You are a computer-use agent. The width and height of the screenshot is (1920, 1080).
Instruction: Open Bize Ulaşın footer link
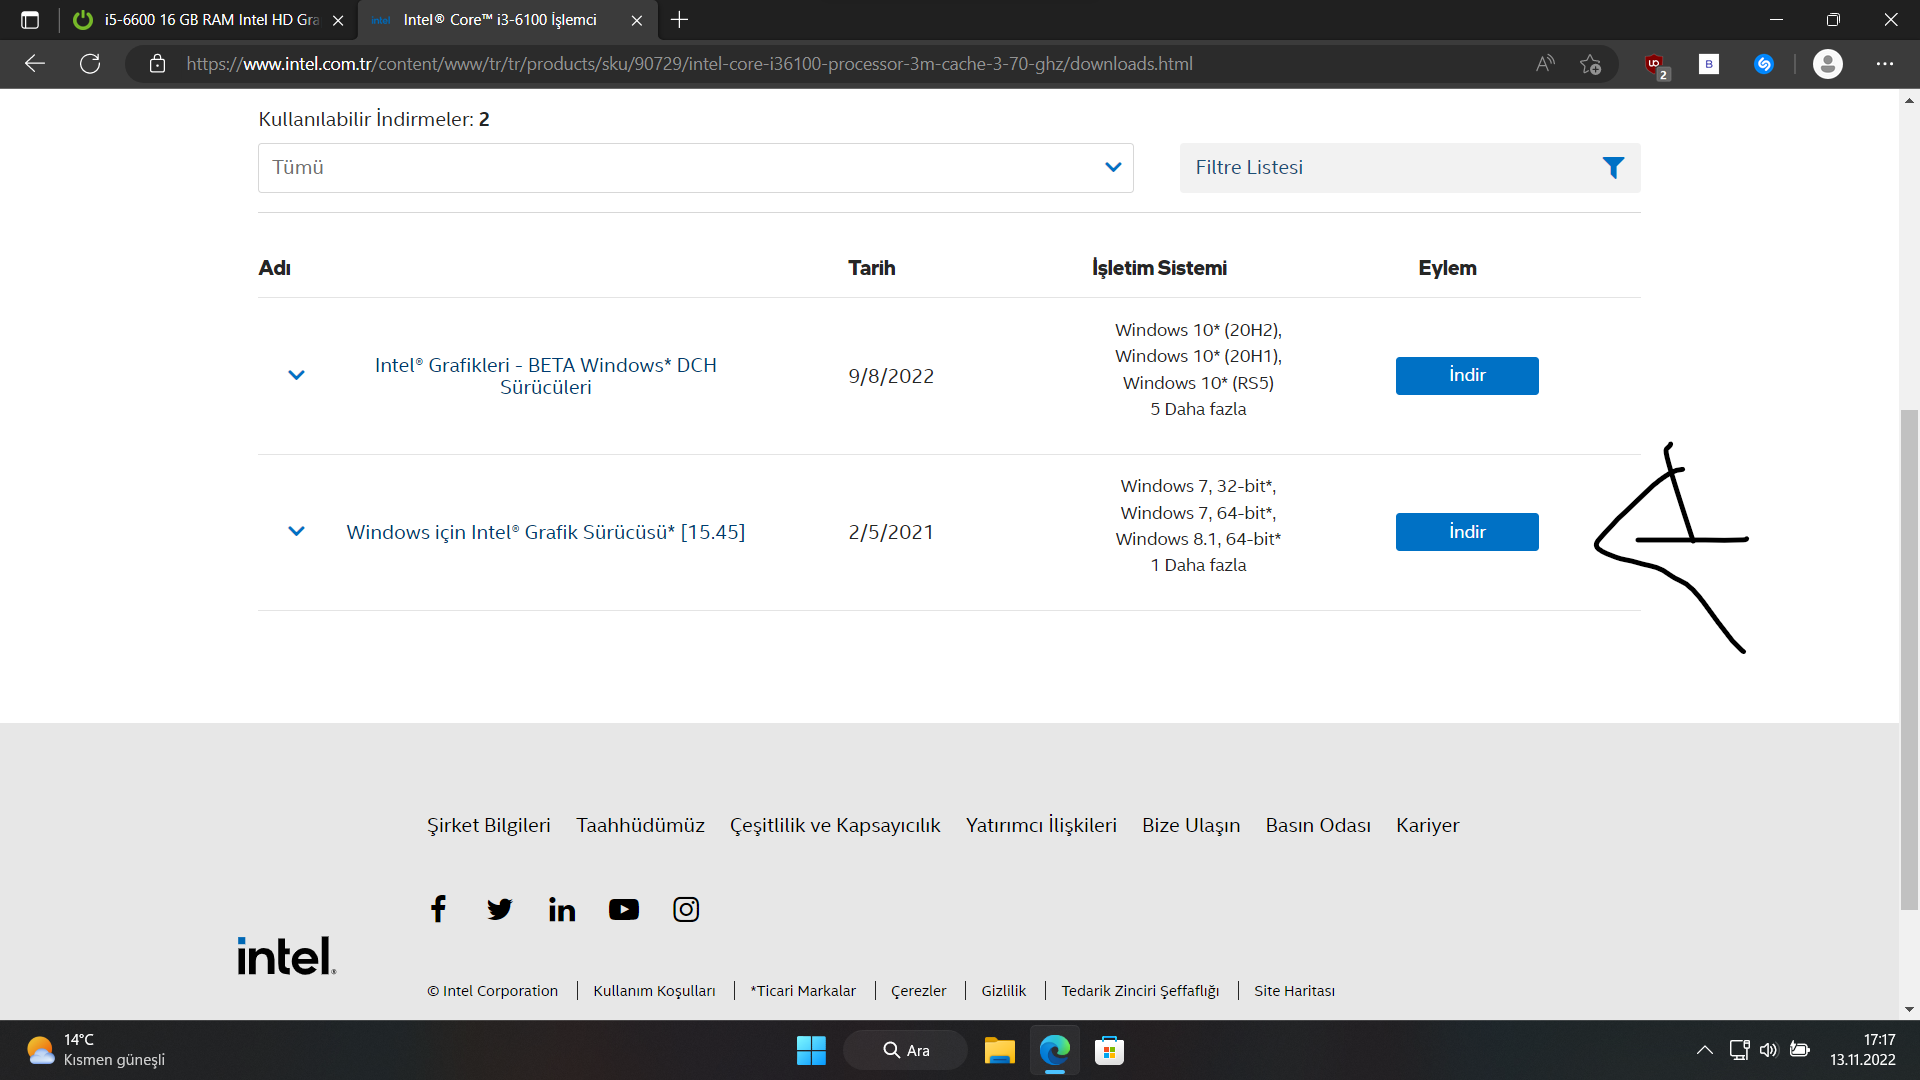[1190, 826]
